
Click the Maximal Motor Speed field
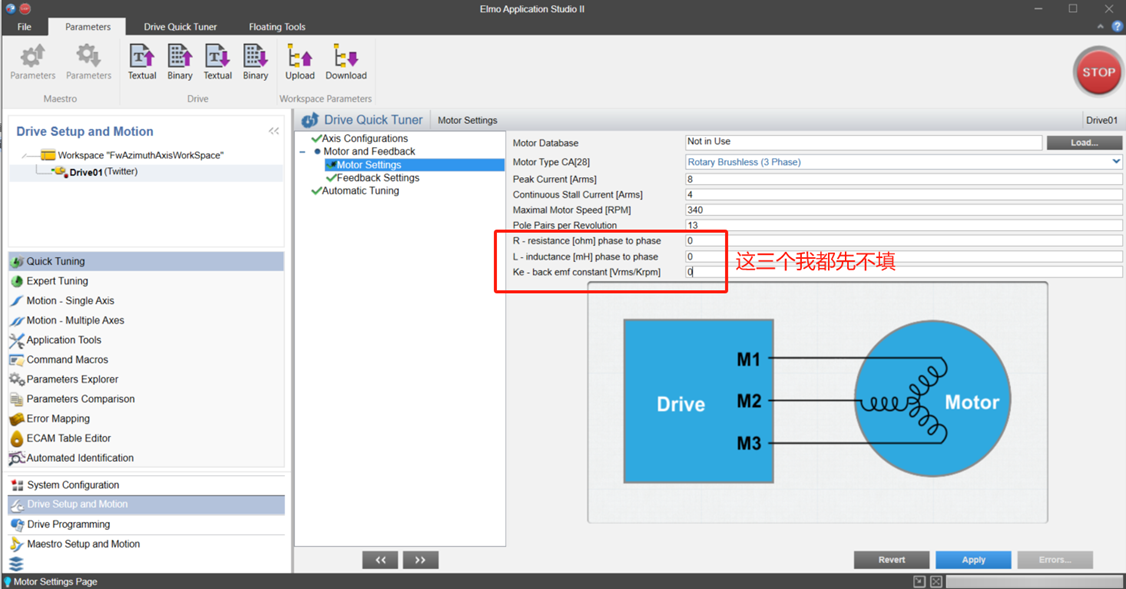(903, 210)
